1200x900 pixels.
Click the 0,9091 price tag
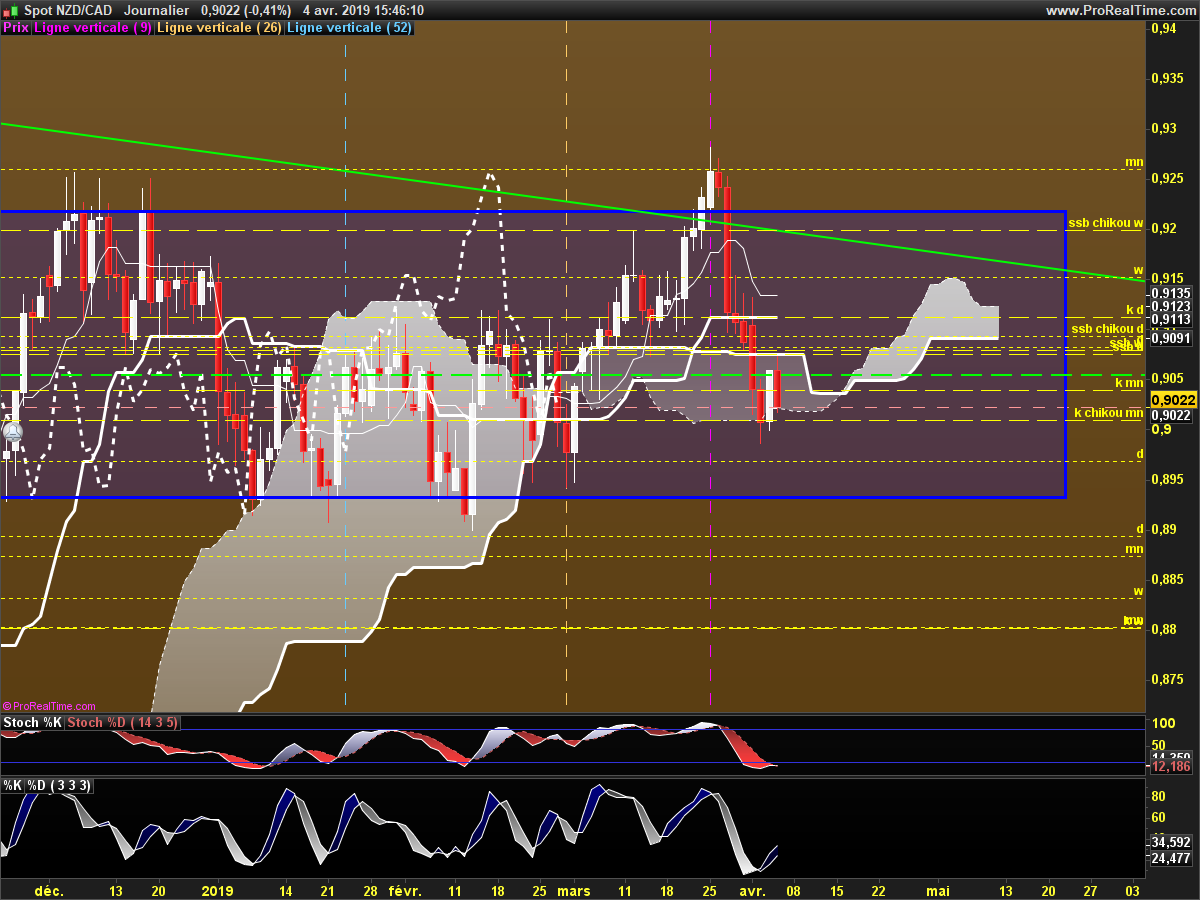pos(1169,338)
